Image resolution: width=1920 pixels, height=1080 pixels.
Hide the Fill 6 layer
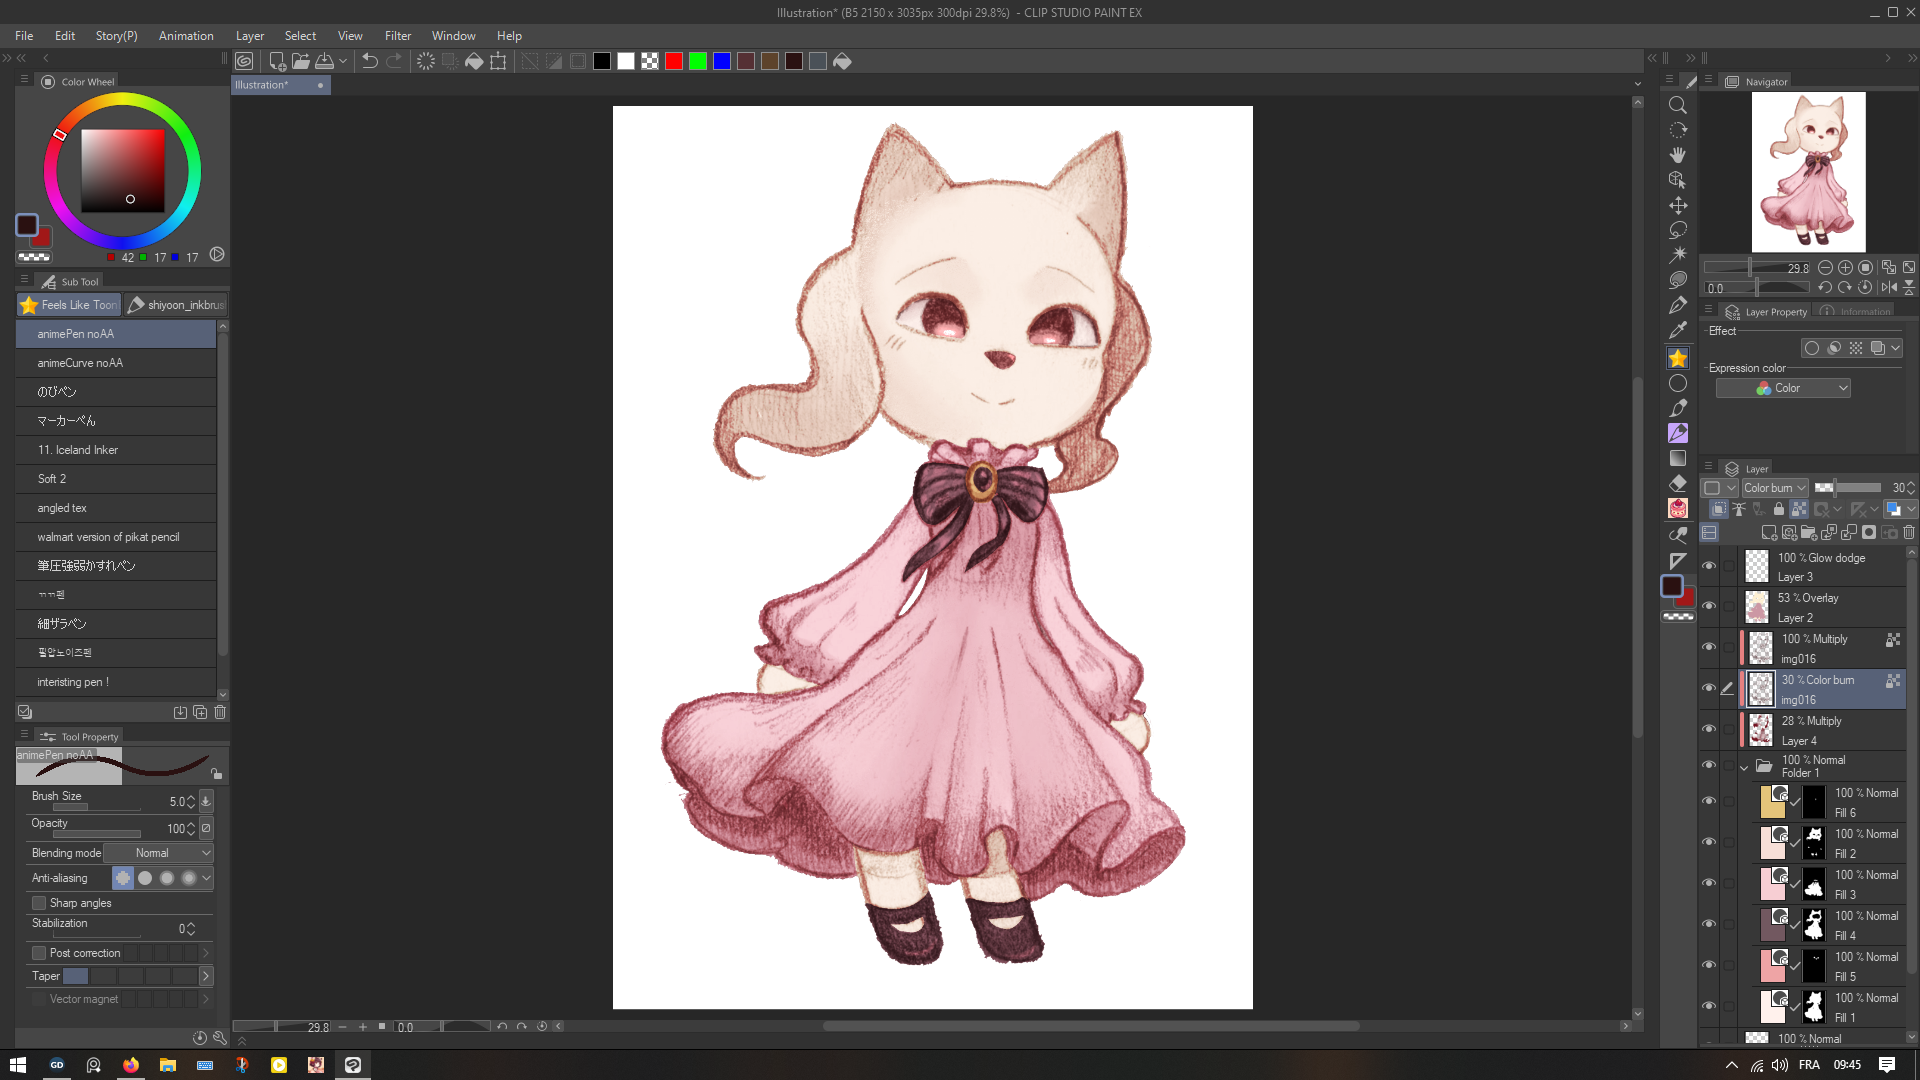click(1709, 801)
